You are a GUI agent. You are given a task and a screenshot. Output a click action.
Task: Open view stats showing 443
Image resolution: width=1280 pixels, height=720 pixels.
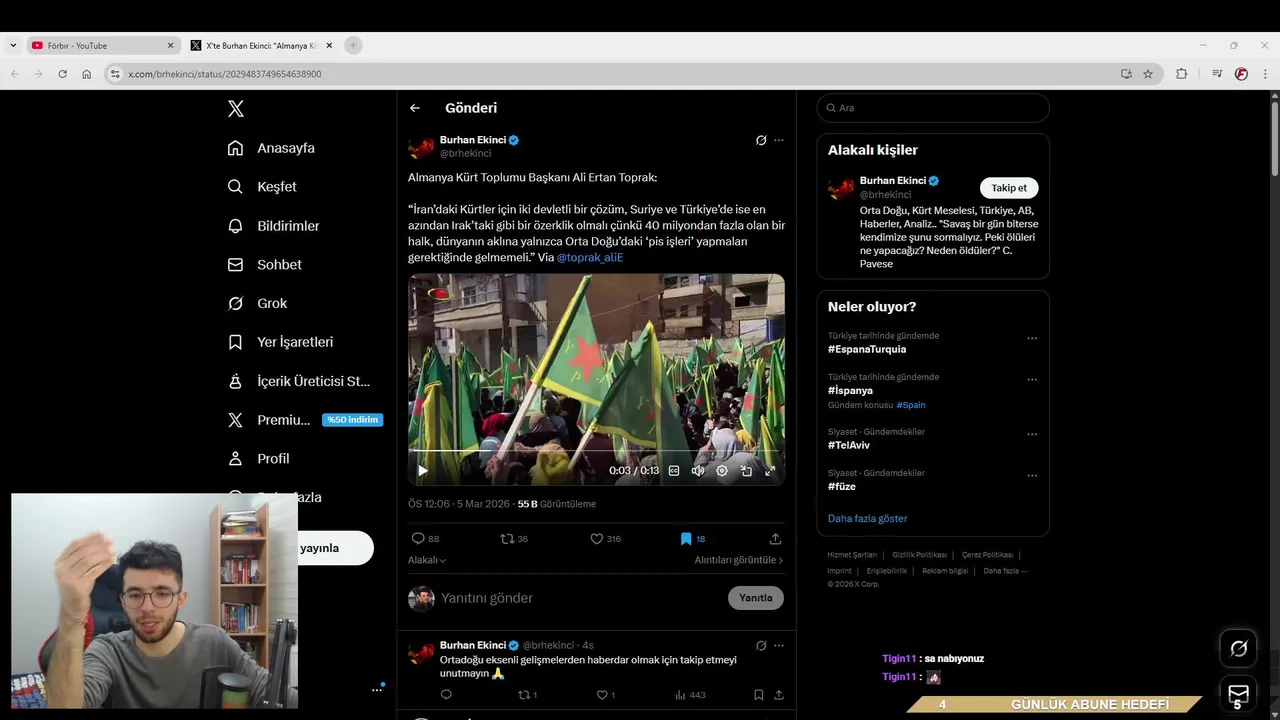coord(690,695)
